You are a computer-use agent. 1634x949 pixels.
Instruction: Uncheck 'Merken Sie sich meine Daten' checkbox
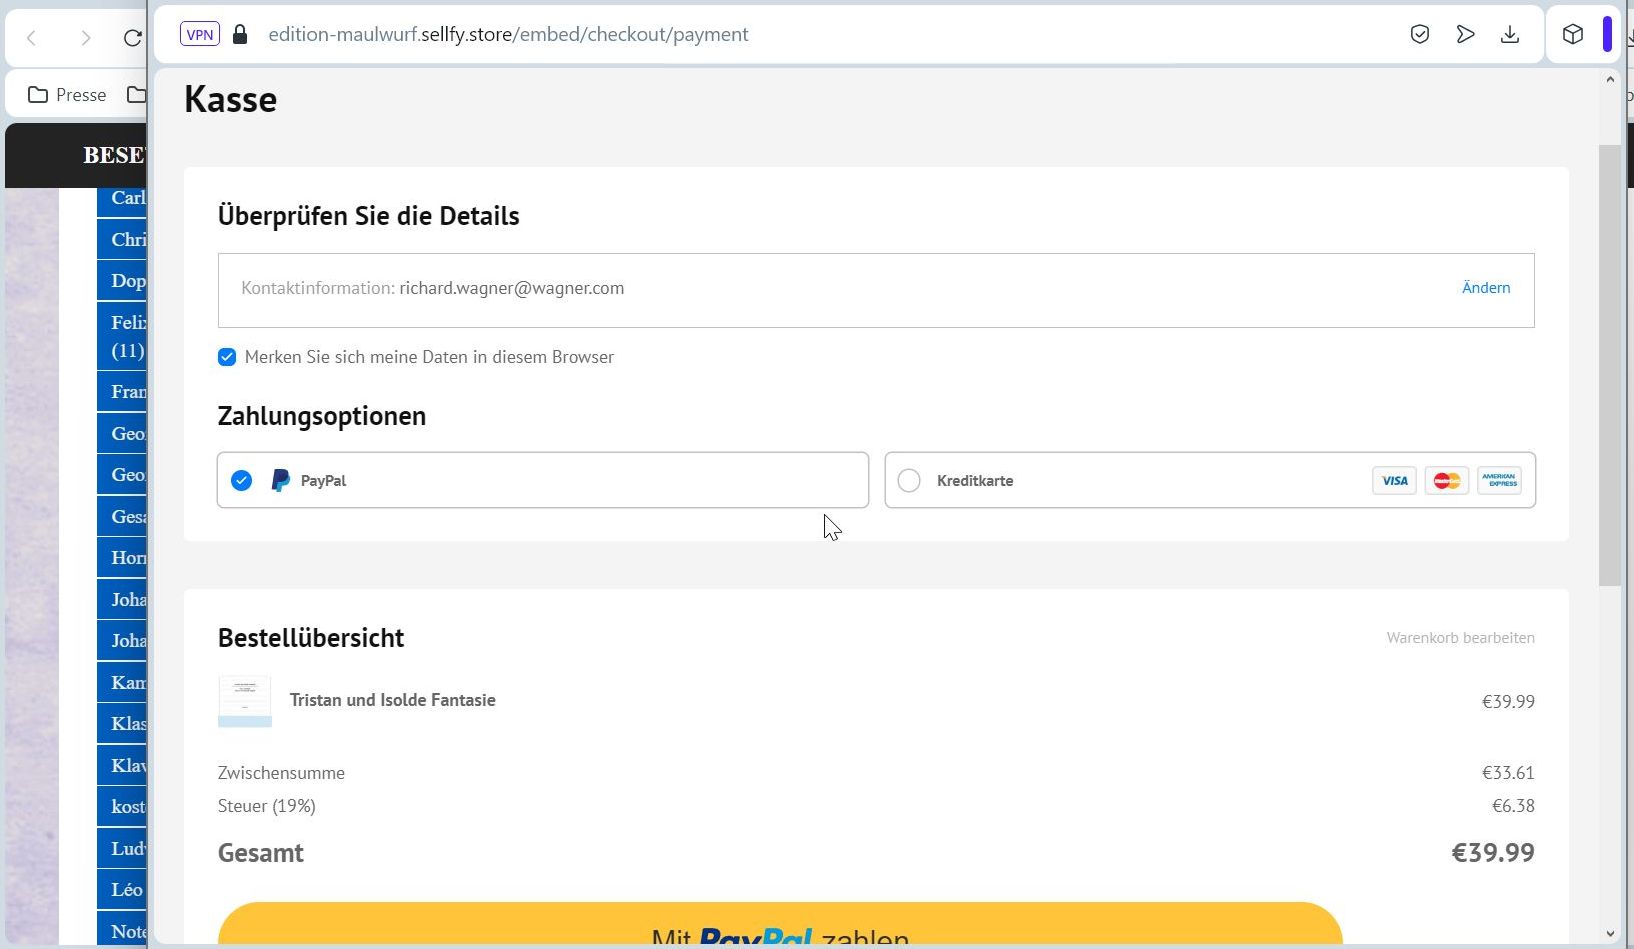coord(227,357)
